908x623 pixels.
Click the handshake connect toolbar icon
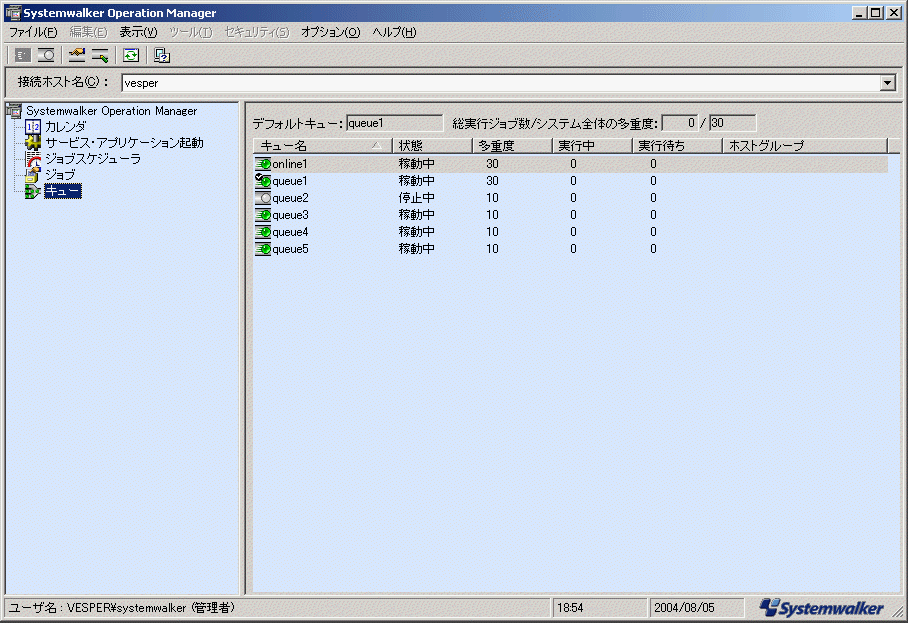tap(76, 56)
